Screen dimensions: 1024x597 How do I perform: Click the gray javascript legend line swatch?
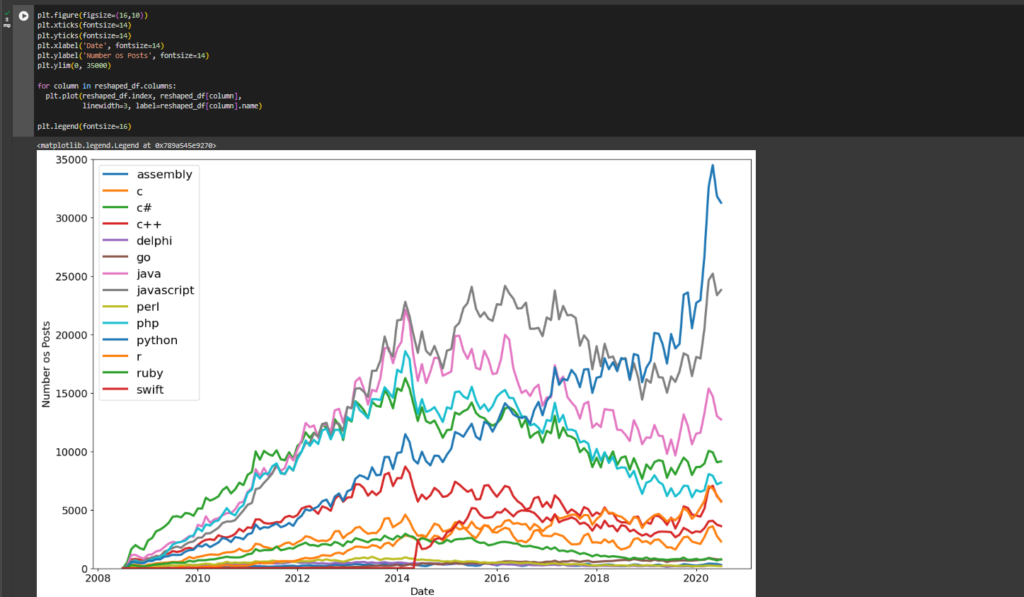click(116, 290)
